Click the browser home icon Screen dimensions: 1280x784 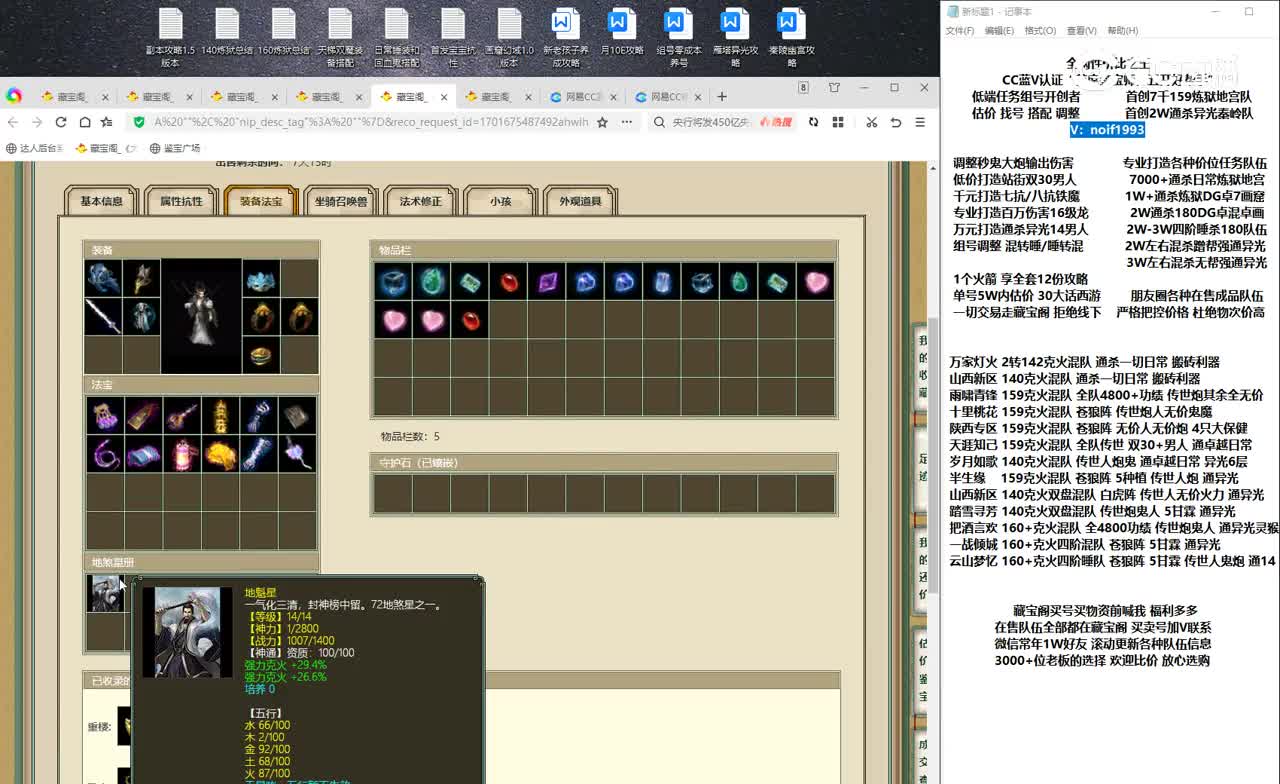pos(84,122)
